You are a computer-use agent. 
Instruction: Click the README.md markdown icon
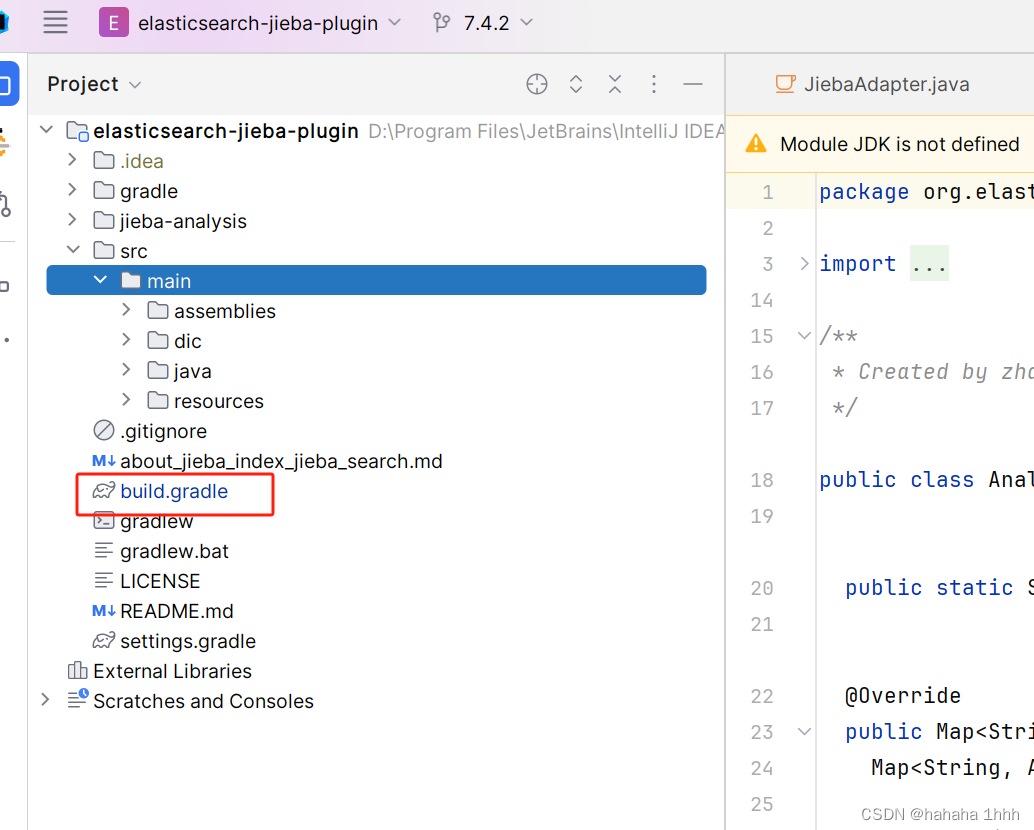point(104,611)
